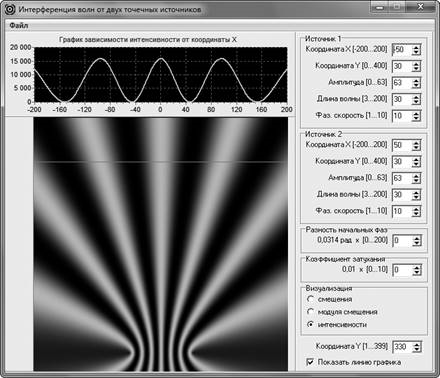Click the intensity graph peak at X equals 0
Screen dimensions: 440x378
161,59
